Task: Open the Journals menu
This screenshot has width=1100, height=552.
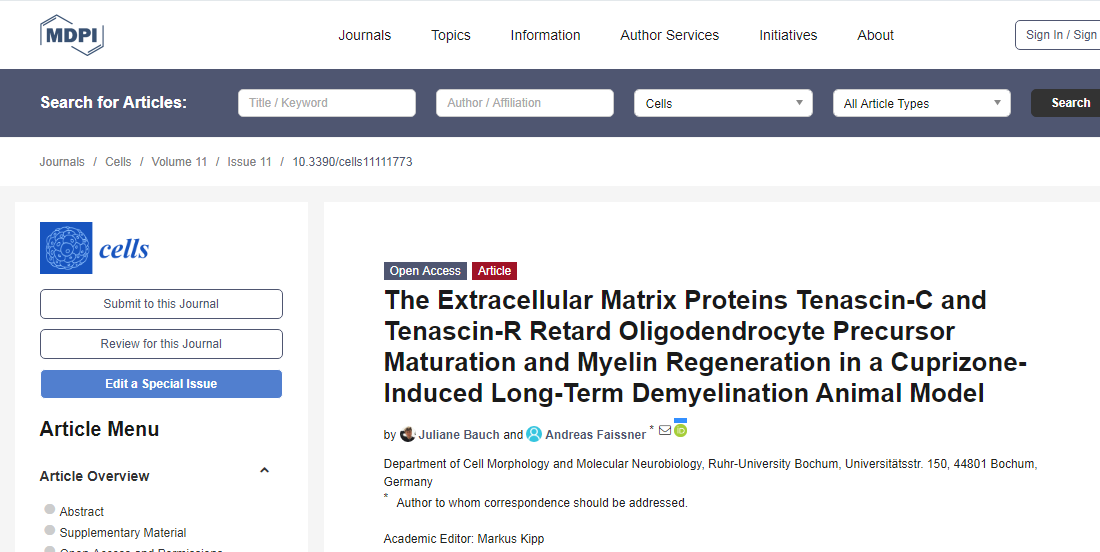Action: pyautogui.click(x=365, y=35)
